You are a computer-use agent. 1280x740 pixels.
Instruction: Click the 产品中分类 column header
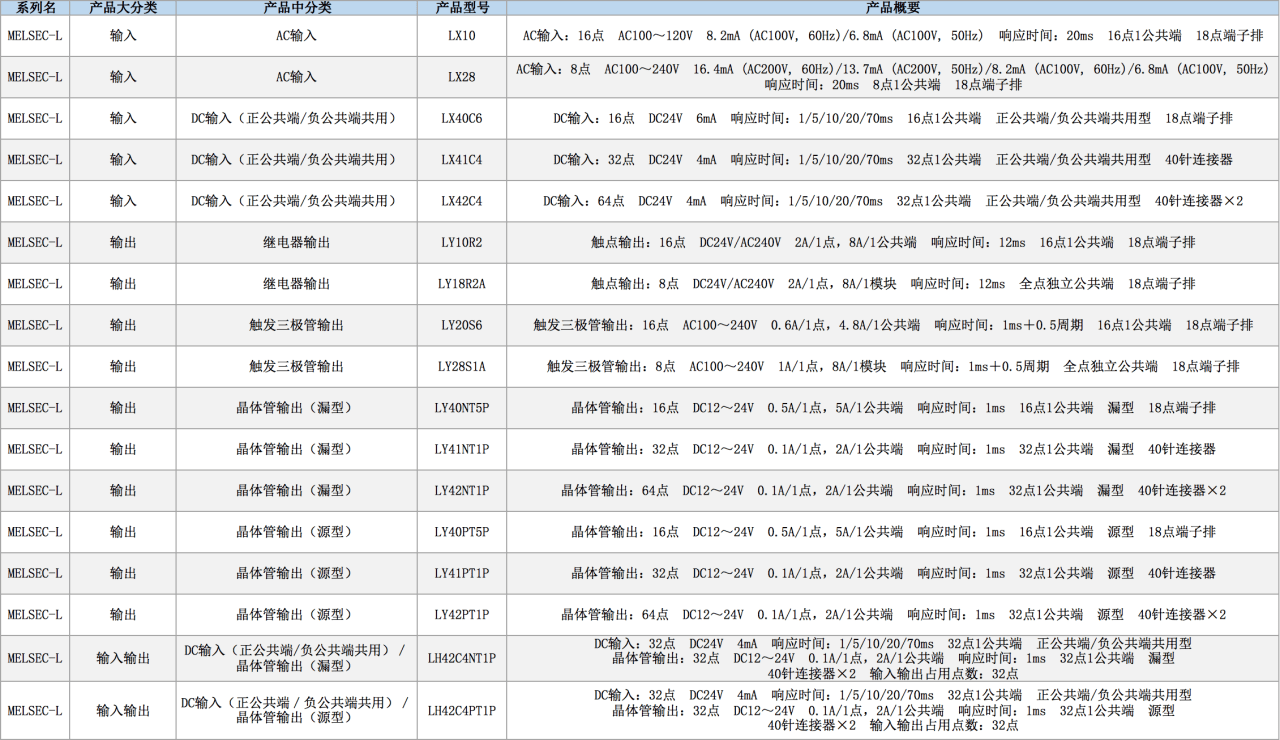[x=296, y=9]
